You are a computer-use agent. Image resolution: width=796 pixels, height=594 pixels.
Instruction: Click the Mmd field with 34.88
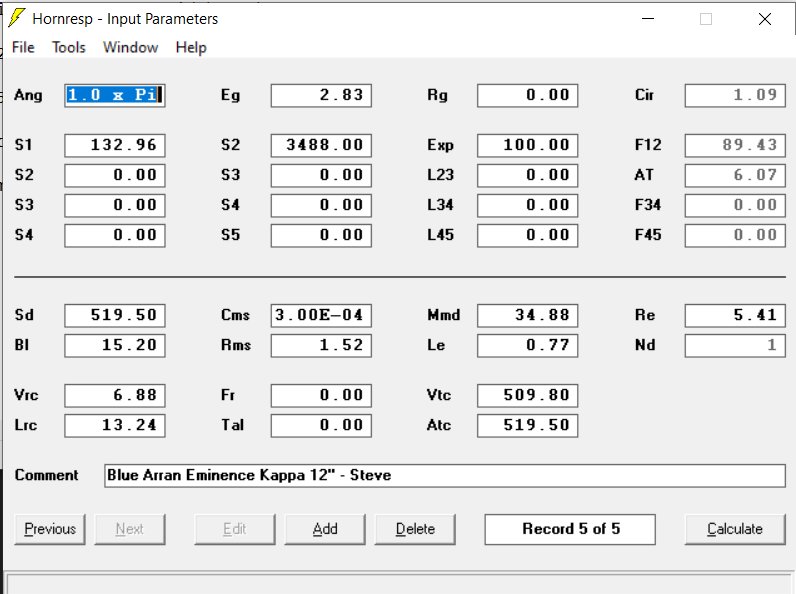tap(527, 315)
